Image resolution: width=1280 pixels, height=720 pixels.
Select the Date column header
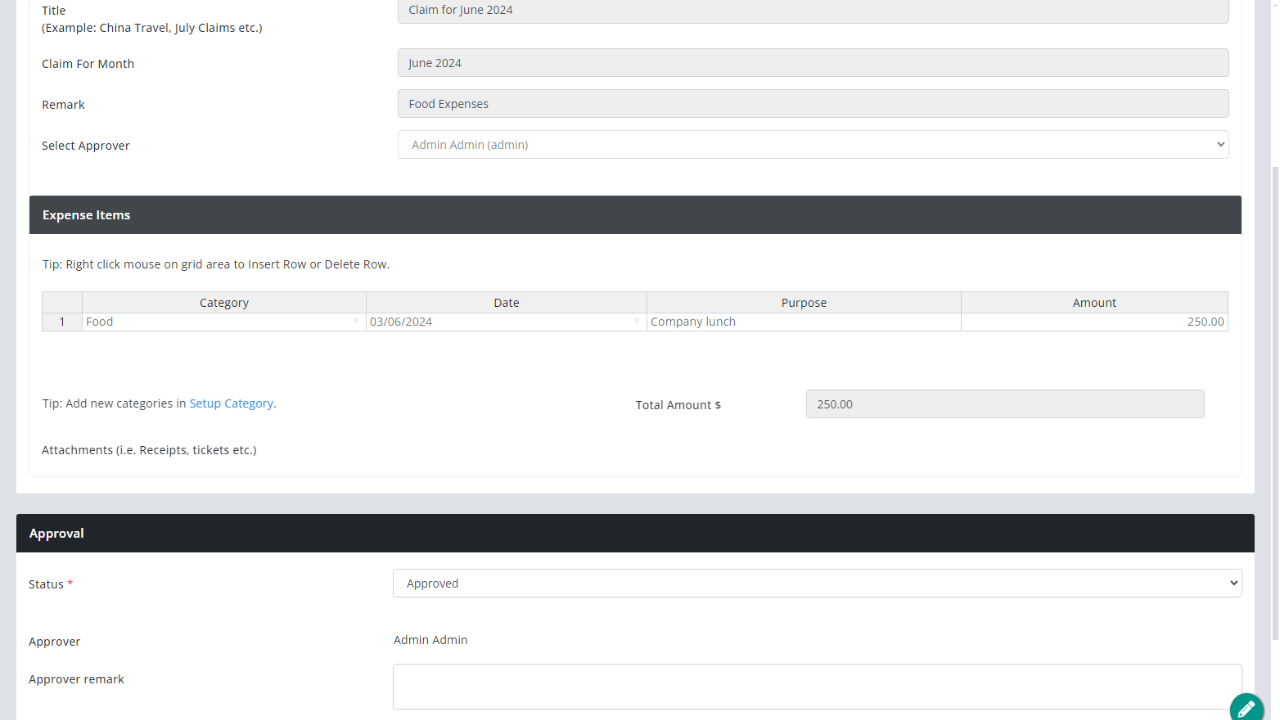click(x=506, y=303)
